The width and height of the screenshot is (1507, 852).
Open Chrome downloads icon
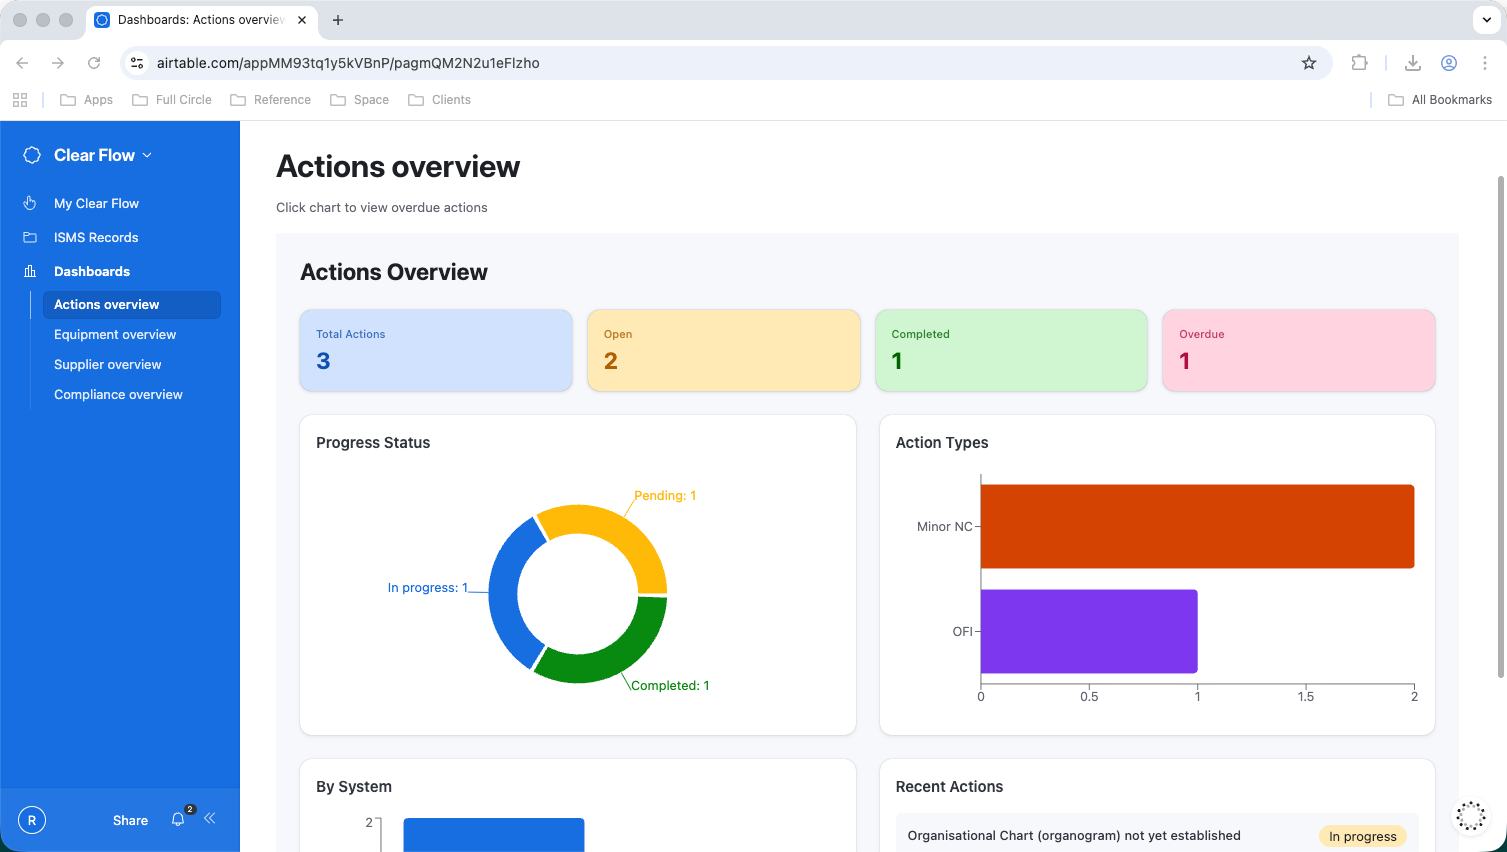[1413, 63]
